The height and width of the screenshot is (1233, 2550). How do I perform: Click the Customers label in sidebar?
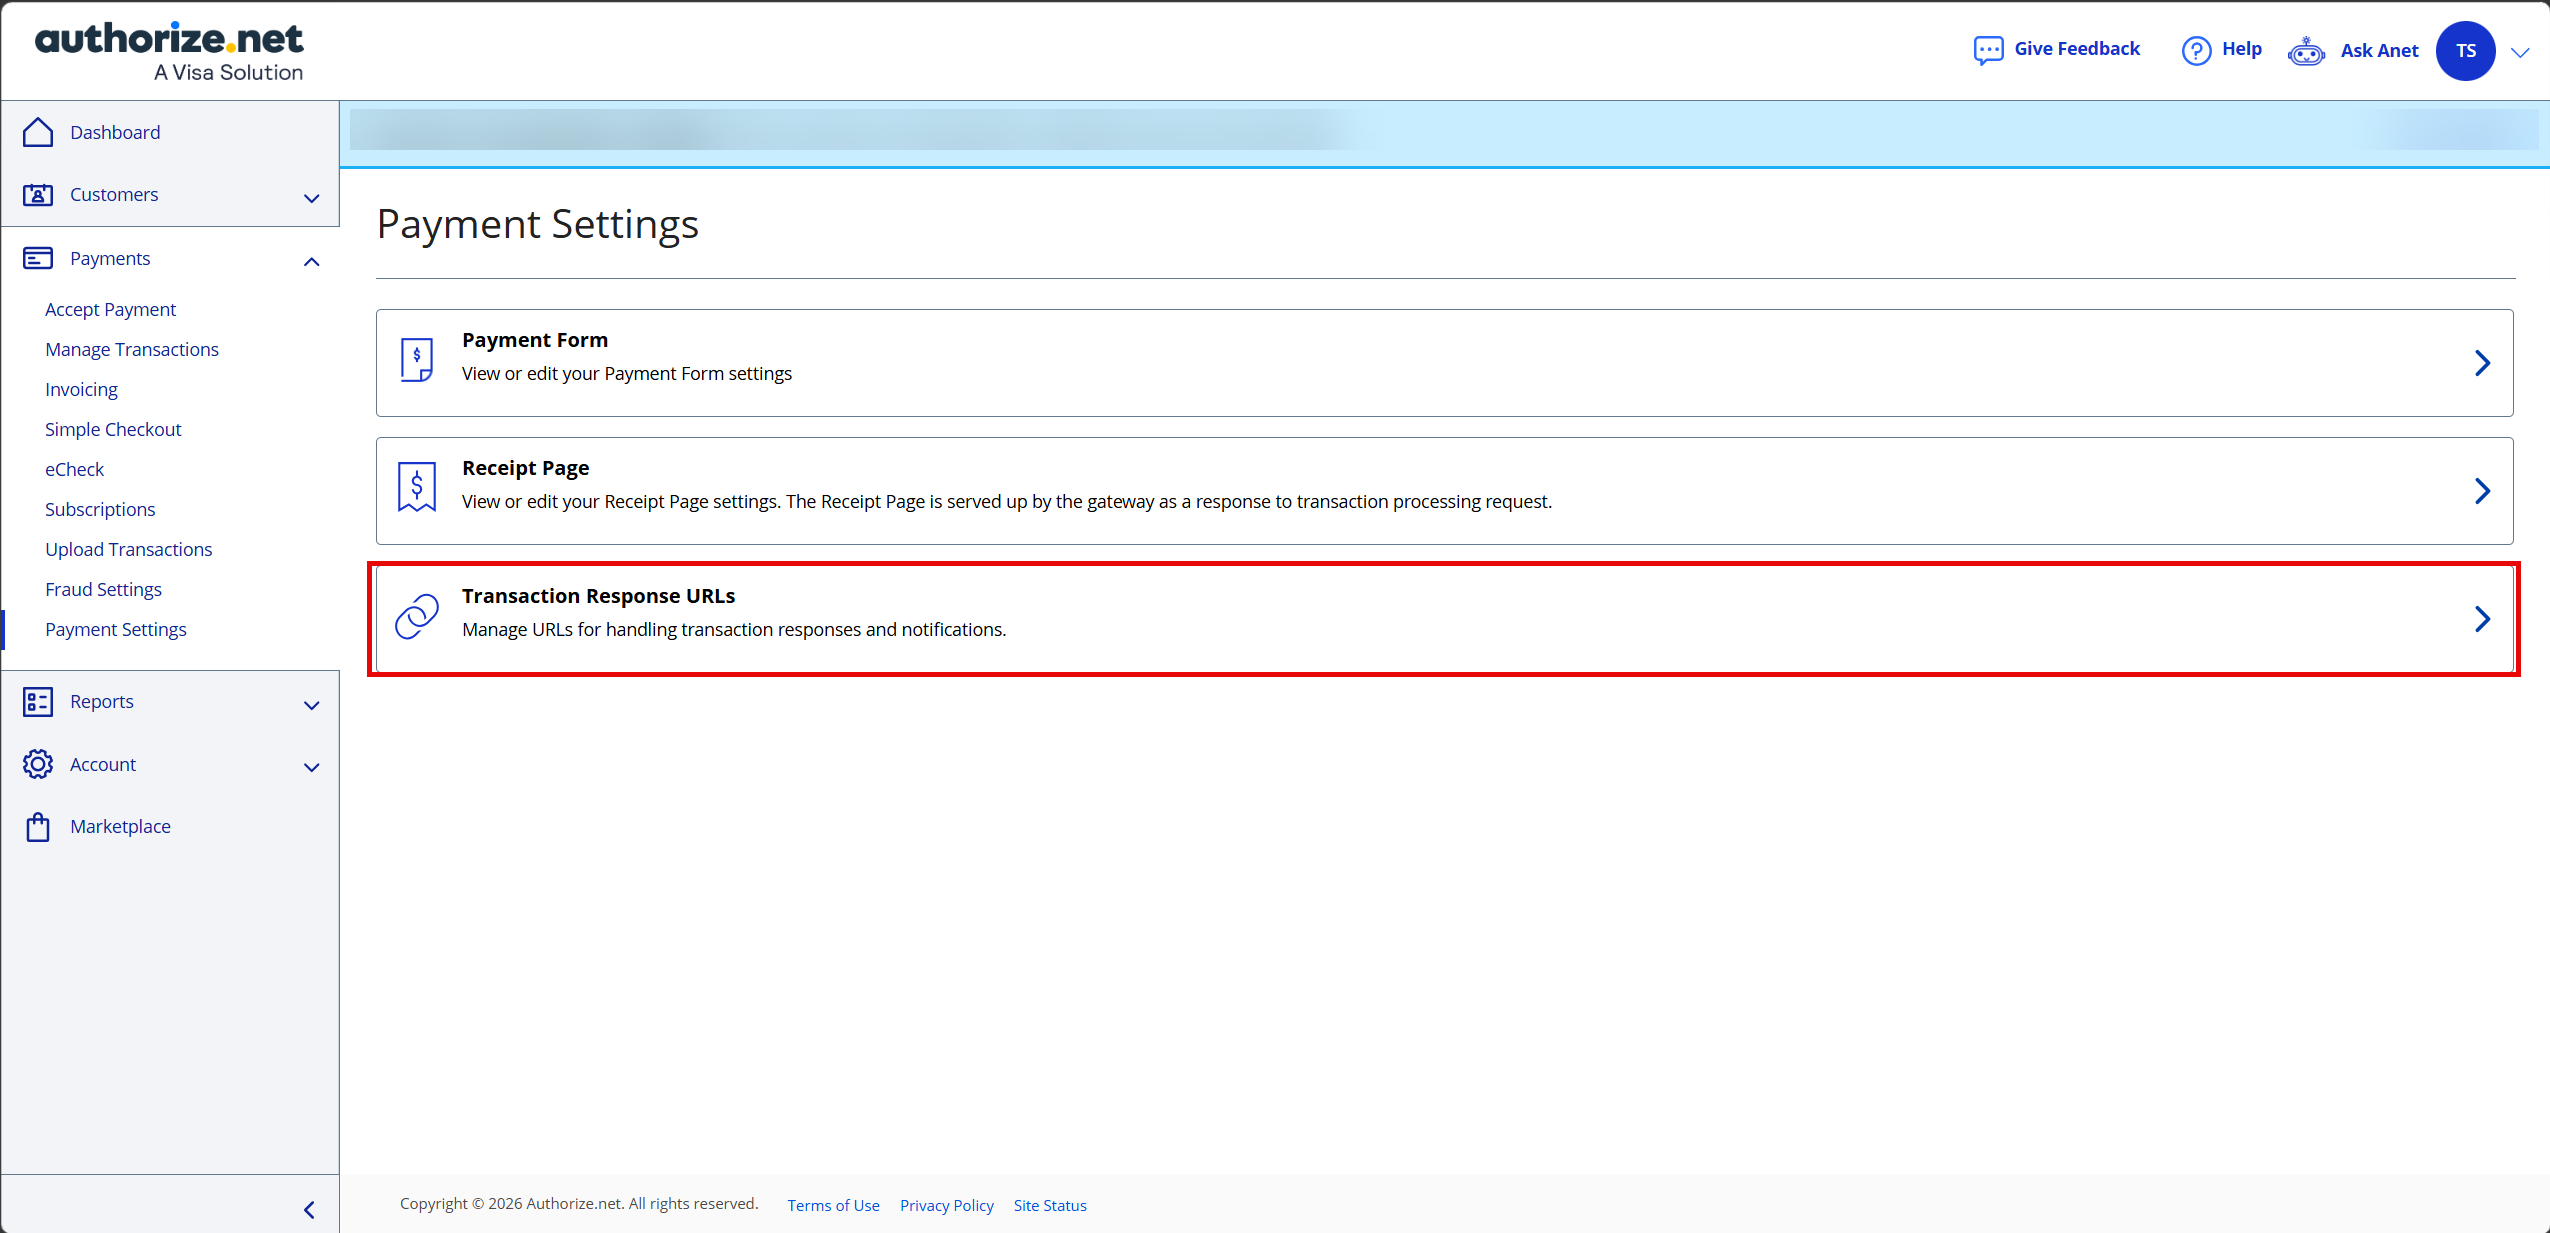[114, 194]
